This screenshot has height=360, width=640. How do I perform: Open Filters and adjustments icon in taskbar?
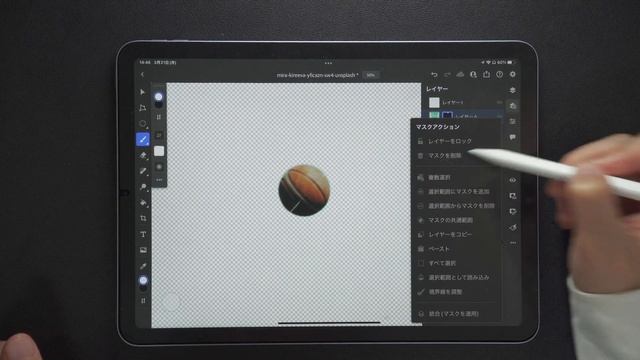[513, 227]
